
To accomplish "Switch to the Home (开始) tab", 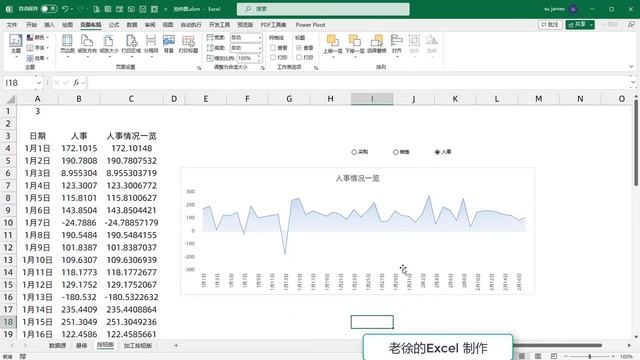I will click(31, 25).
